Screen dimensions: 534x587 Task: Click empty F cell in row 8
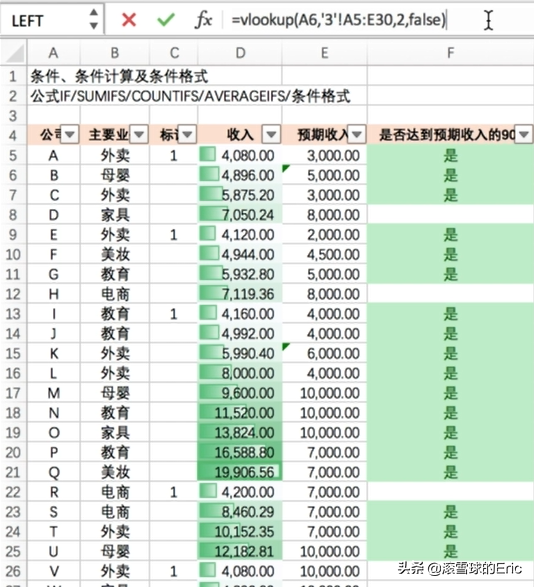[x=451, y=215]
